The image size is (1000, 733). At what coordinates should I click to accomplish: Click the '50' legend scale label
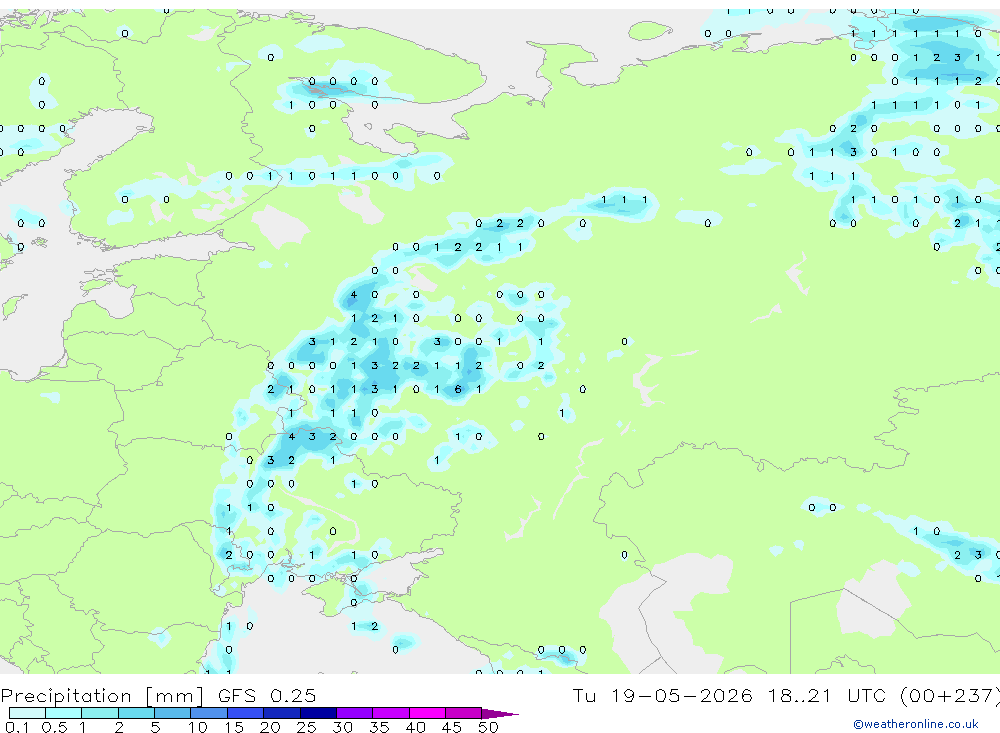pos(488,727)
